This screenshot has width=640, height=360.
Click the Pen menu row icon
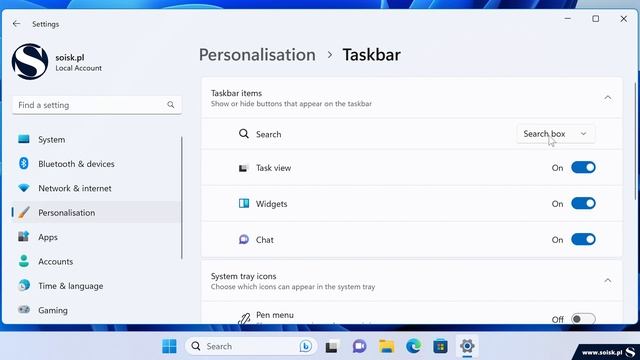244,318
